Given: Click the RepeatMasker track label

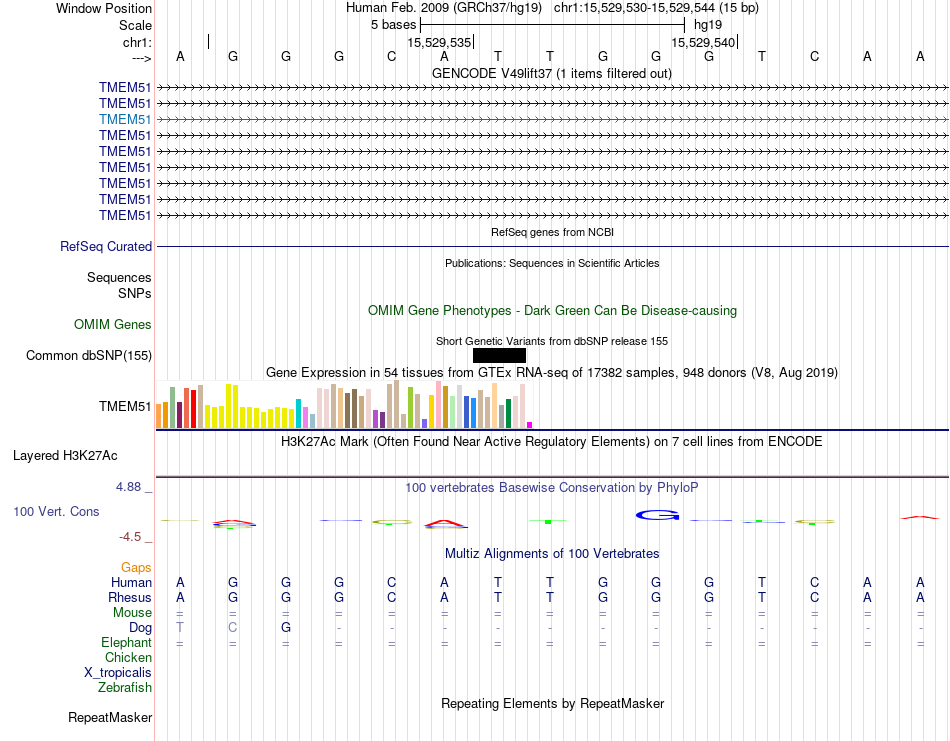Looking at the screenshot, I should coord(110,717).
